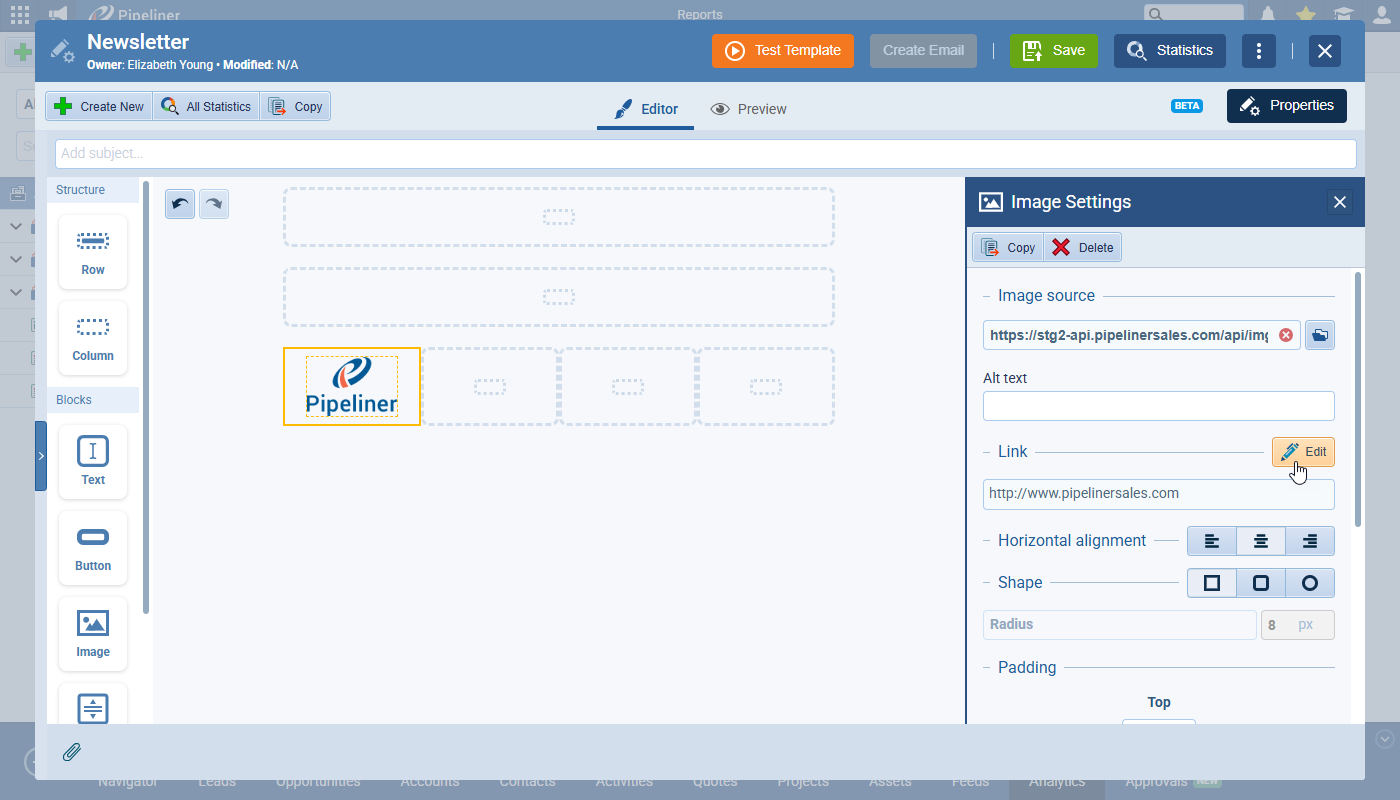Open the Properties panel

coord(1286,106)
